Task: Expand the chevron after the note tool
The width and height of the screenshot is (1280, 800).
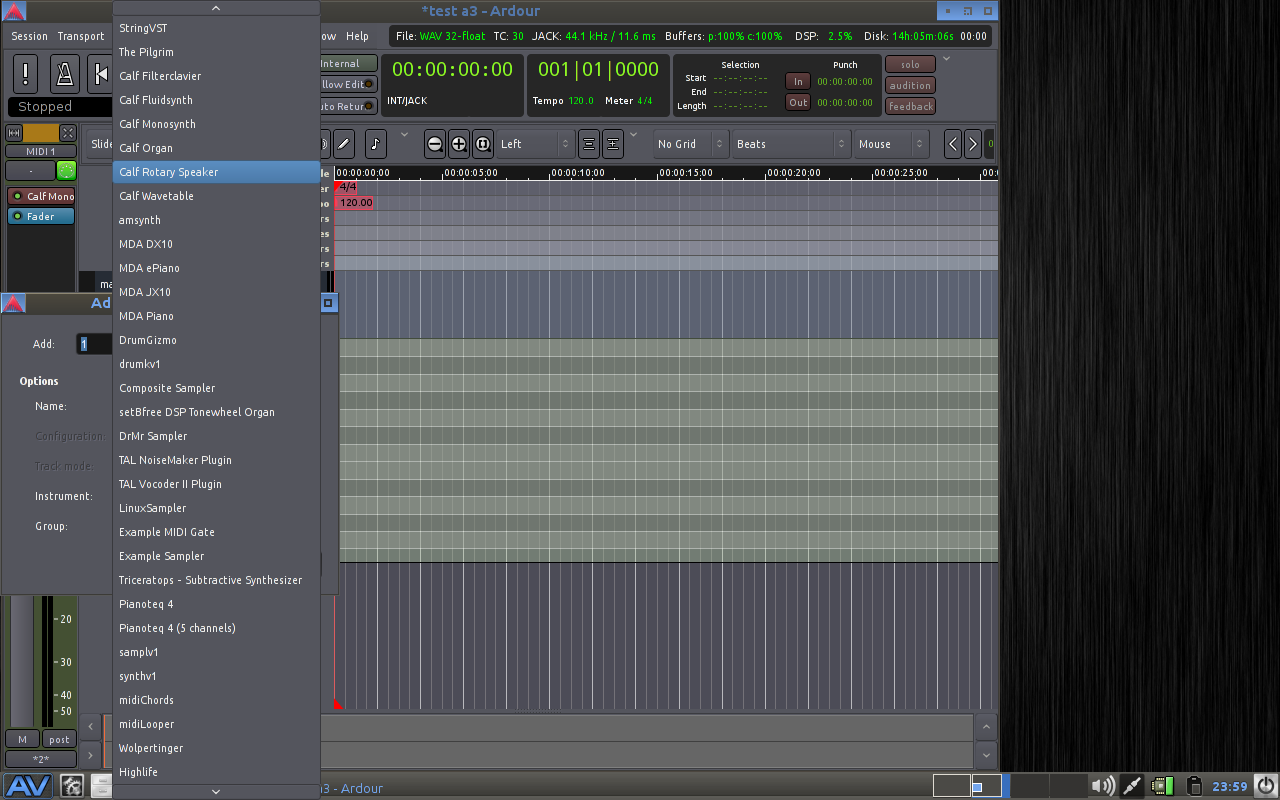Action: [x=405, y=135]
